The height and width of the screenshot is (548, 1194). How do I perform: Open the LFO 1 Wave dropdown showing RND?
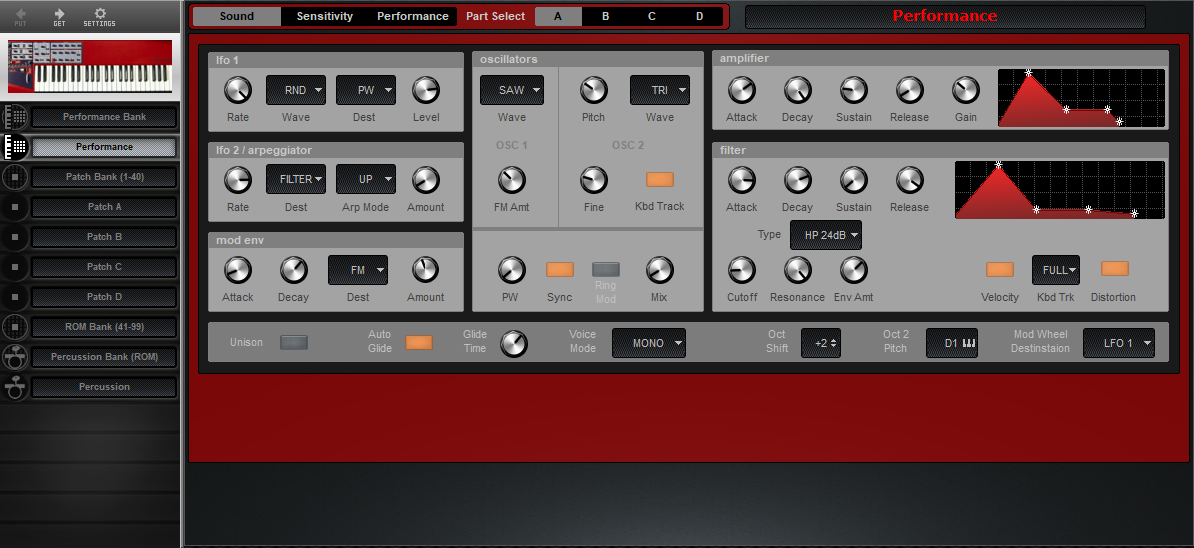[296, 90]
